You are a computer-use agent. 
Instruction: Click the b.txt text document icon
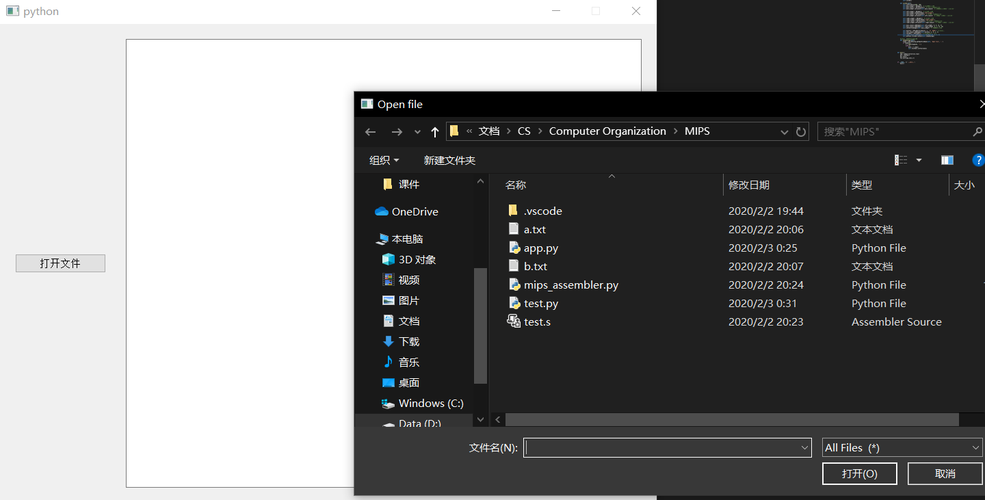point(513,266)
